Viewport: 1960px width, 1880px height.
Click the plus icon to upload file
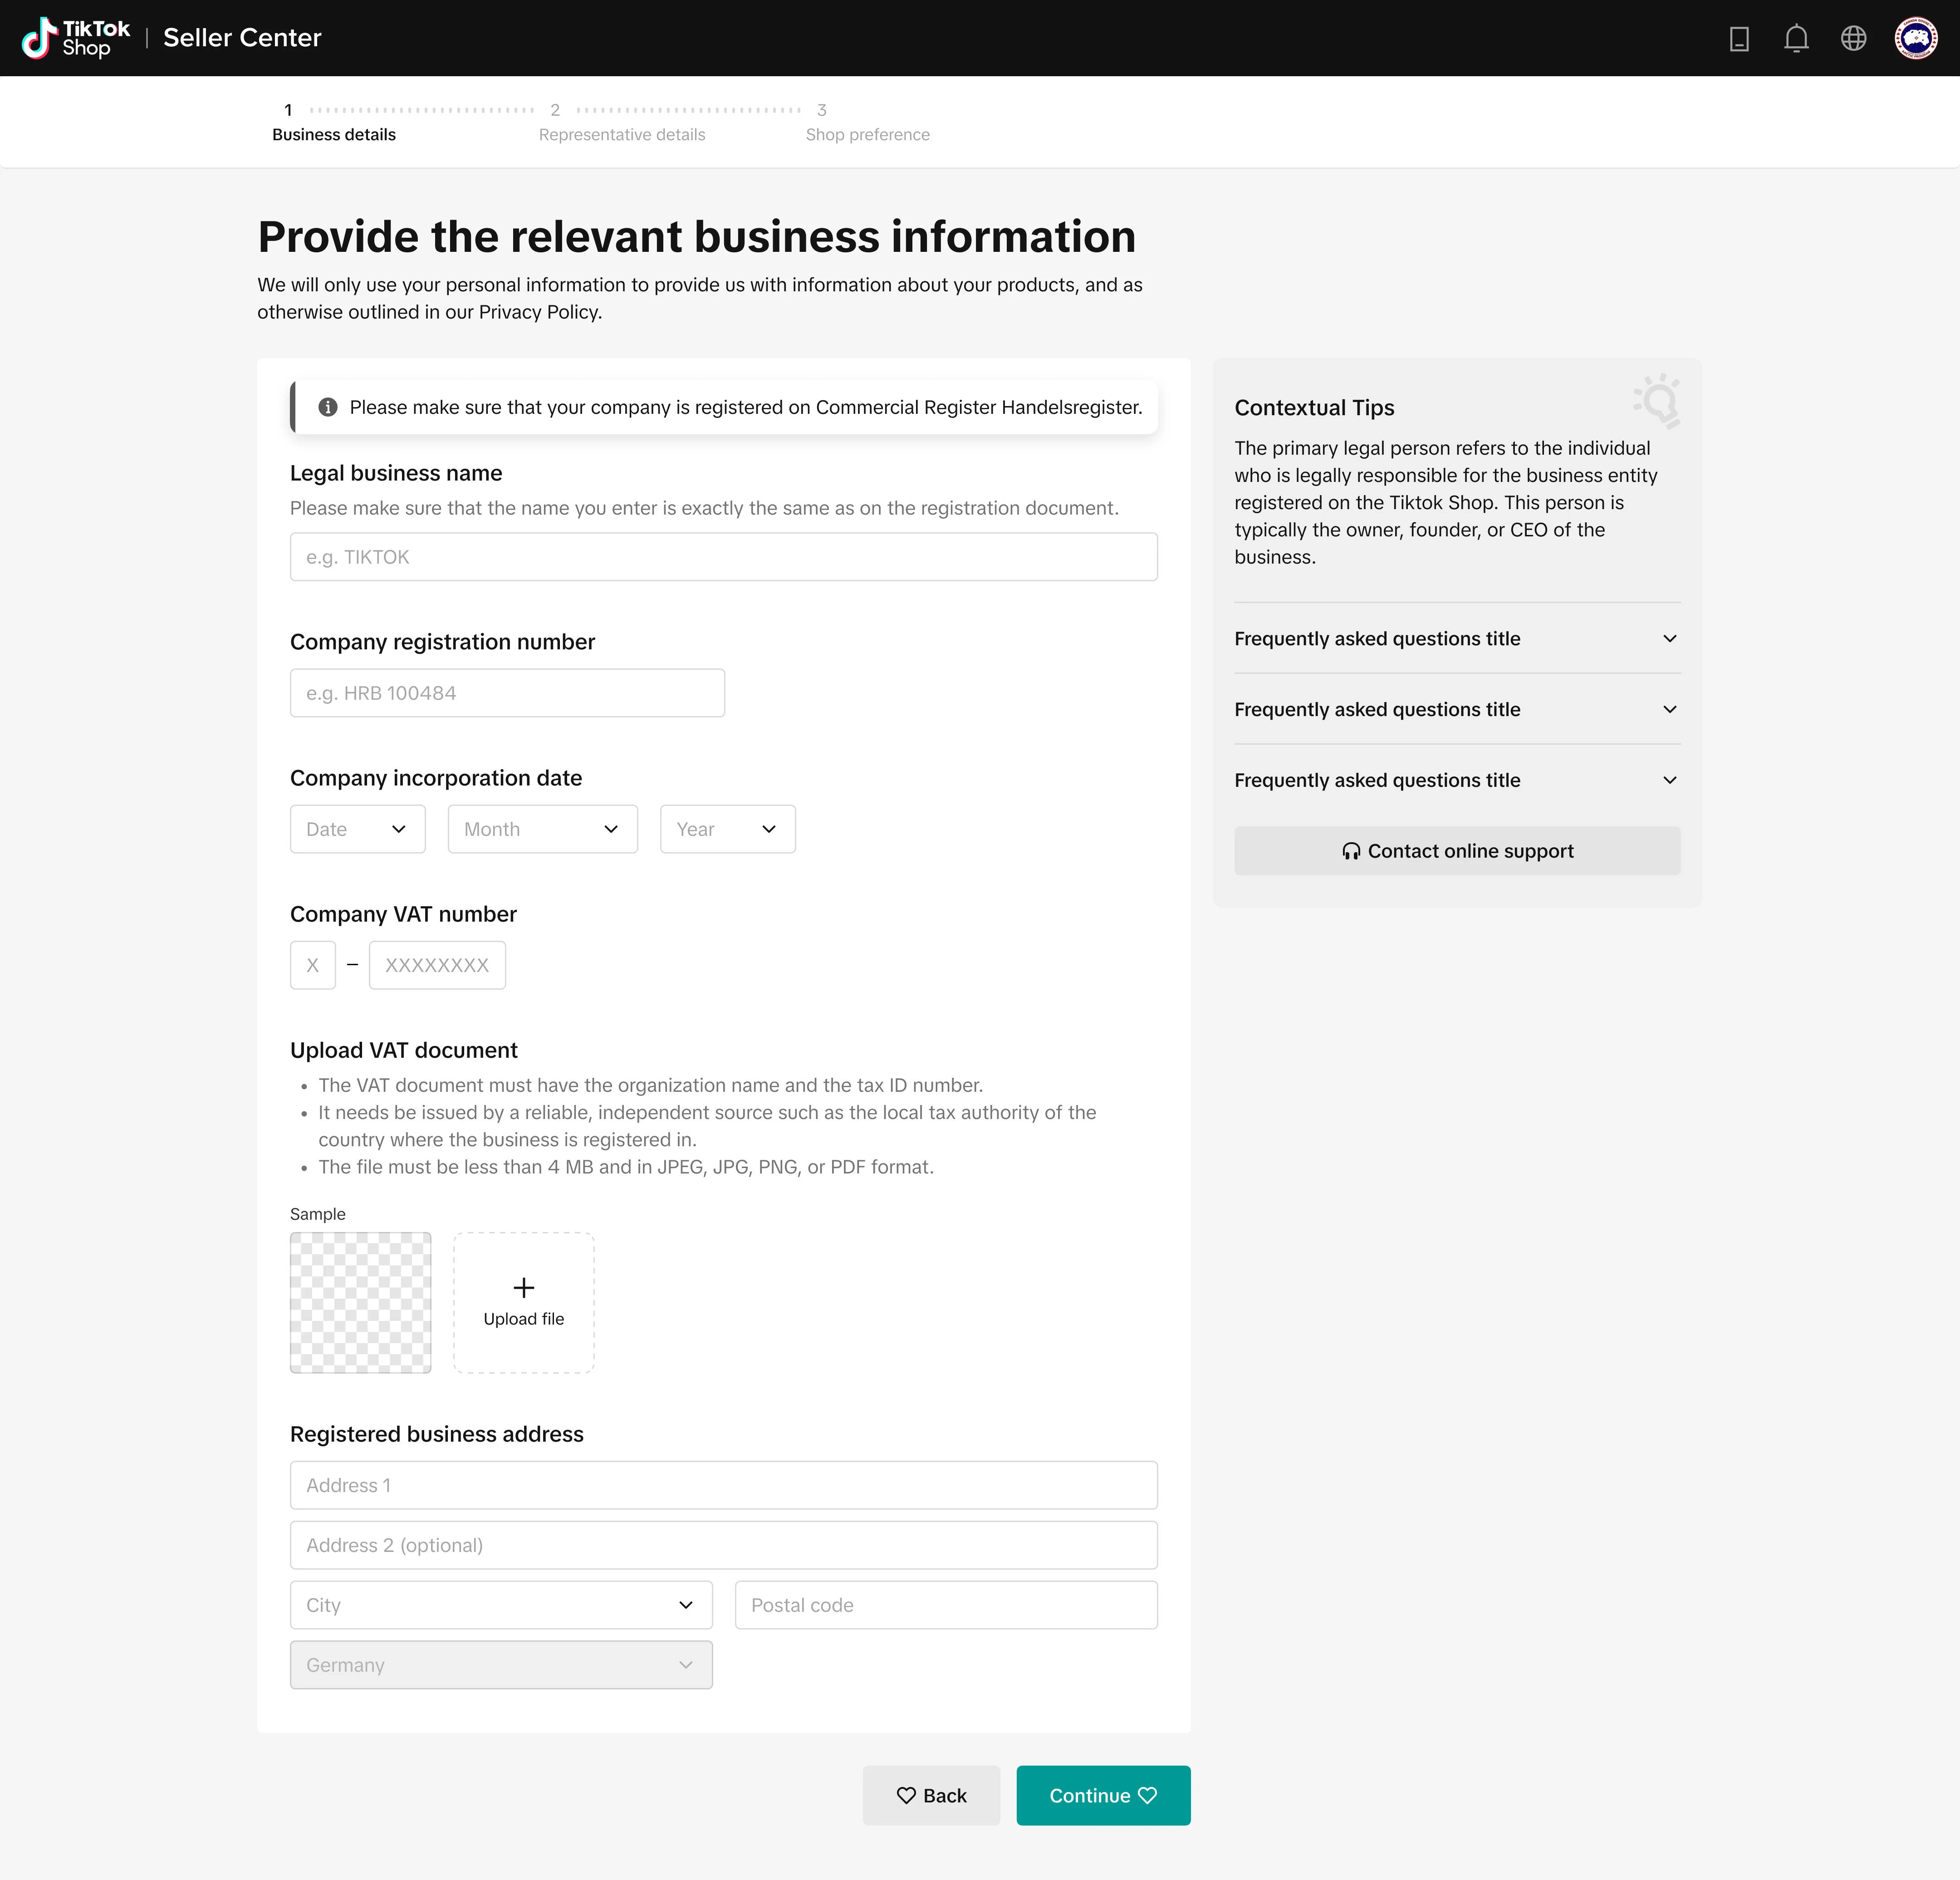pyautogui.click(x=523, y=1287)
